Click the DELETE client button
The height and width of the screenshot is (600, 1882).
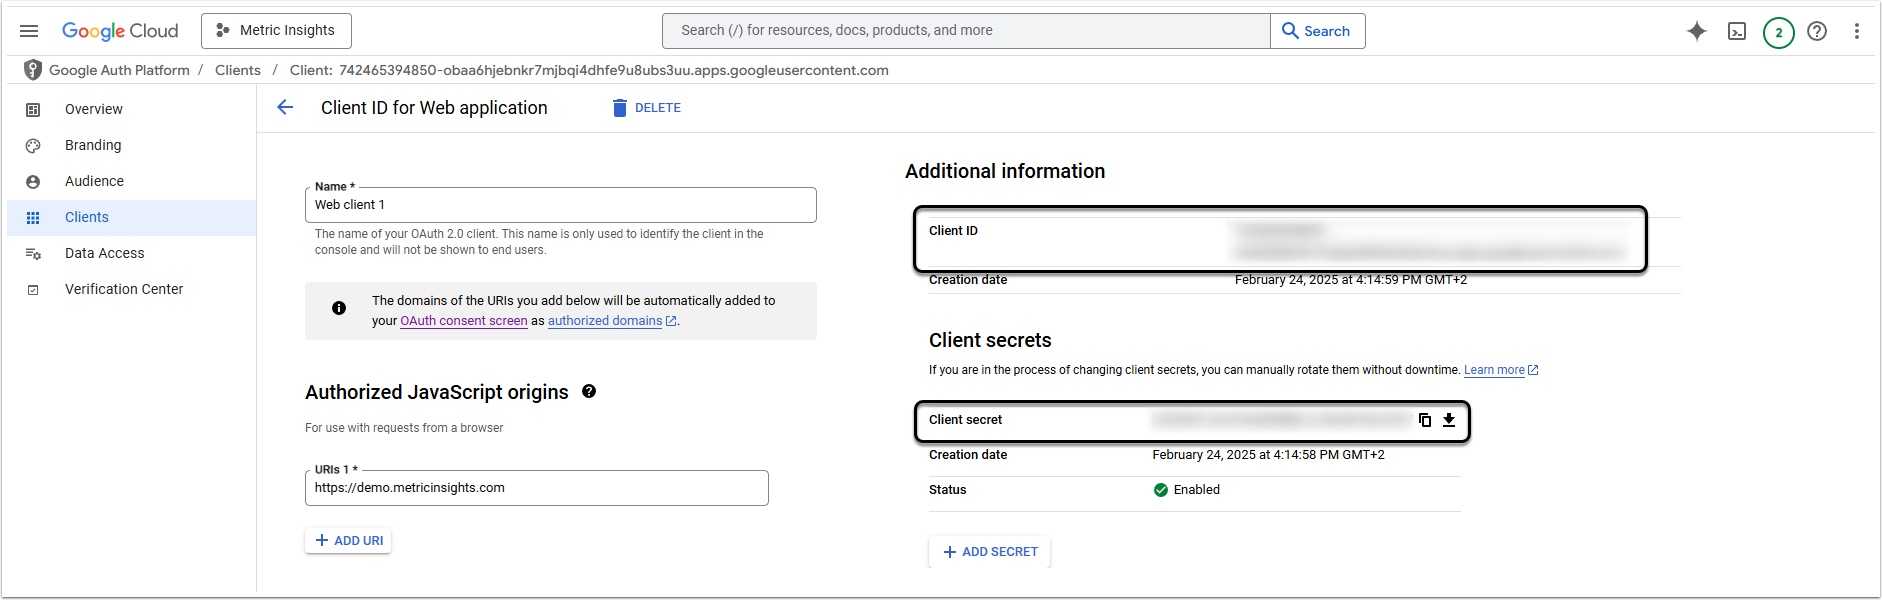click(x=646, y=108)
